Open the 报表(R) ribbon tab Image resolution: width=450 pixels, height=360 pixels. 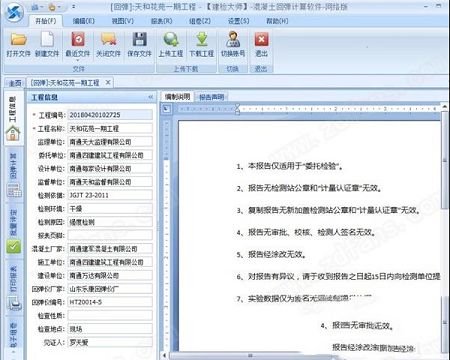click(x=161, y=21)
